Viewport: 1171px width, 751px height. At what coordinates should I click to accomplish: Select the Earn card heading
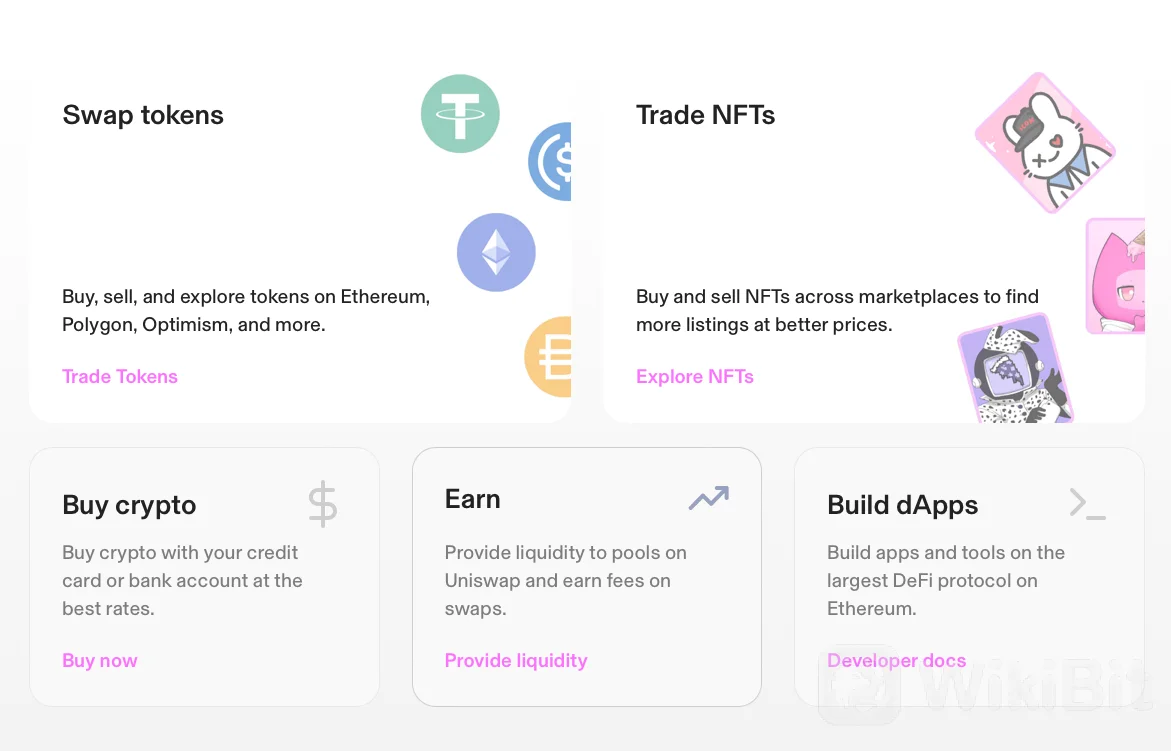(472, 499)
